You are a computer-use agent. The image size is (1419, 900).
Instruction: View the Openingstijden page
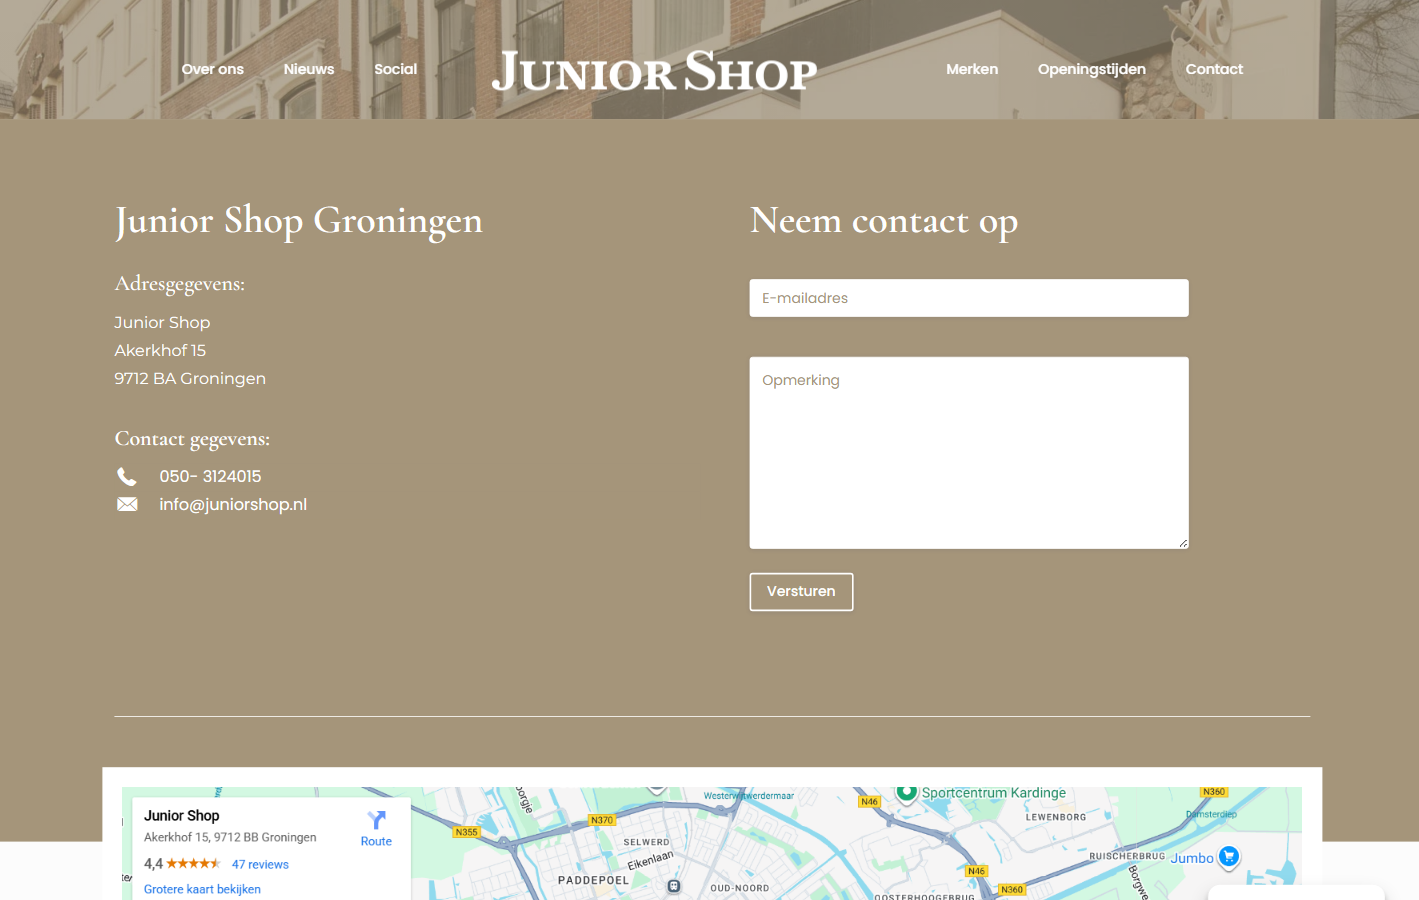[x=1091, y=69]
